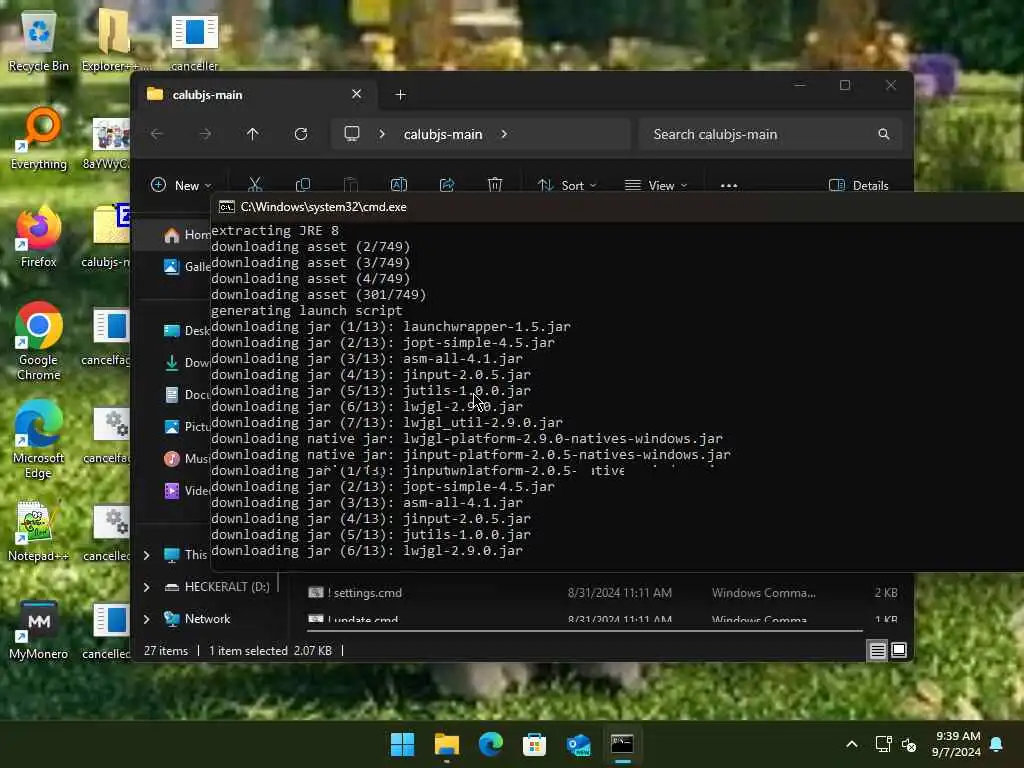Viewport: 1024px width, 768px height.
Task: Open Edge browser from the taskbar
Action: [x=490, y=744]
